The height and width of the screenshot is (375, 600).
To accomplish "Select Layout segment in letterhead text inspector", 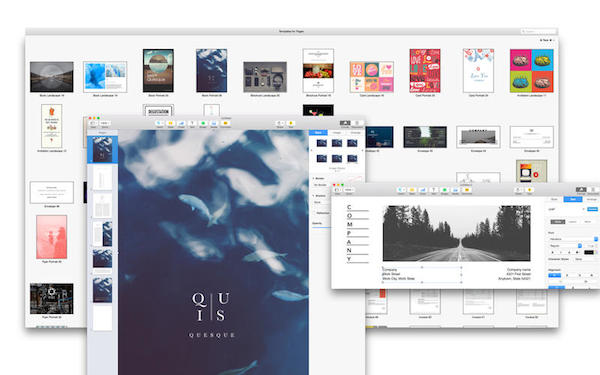I will [572, 222].
